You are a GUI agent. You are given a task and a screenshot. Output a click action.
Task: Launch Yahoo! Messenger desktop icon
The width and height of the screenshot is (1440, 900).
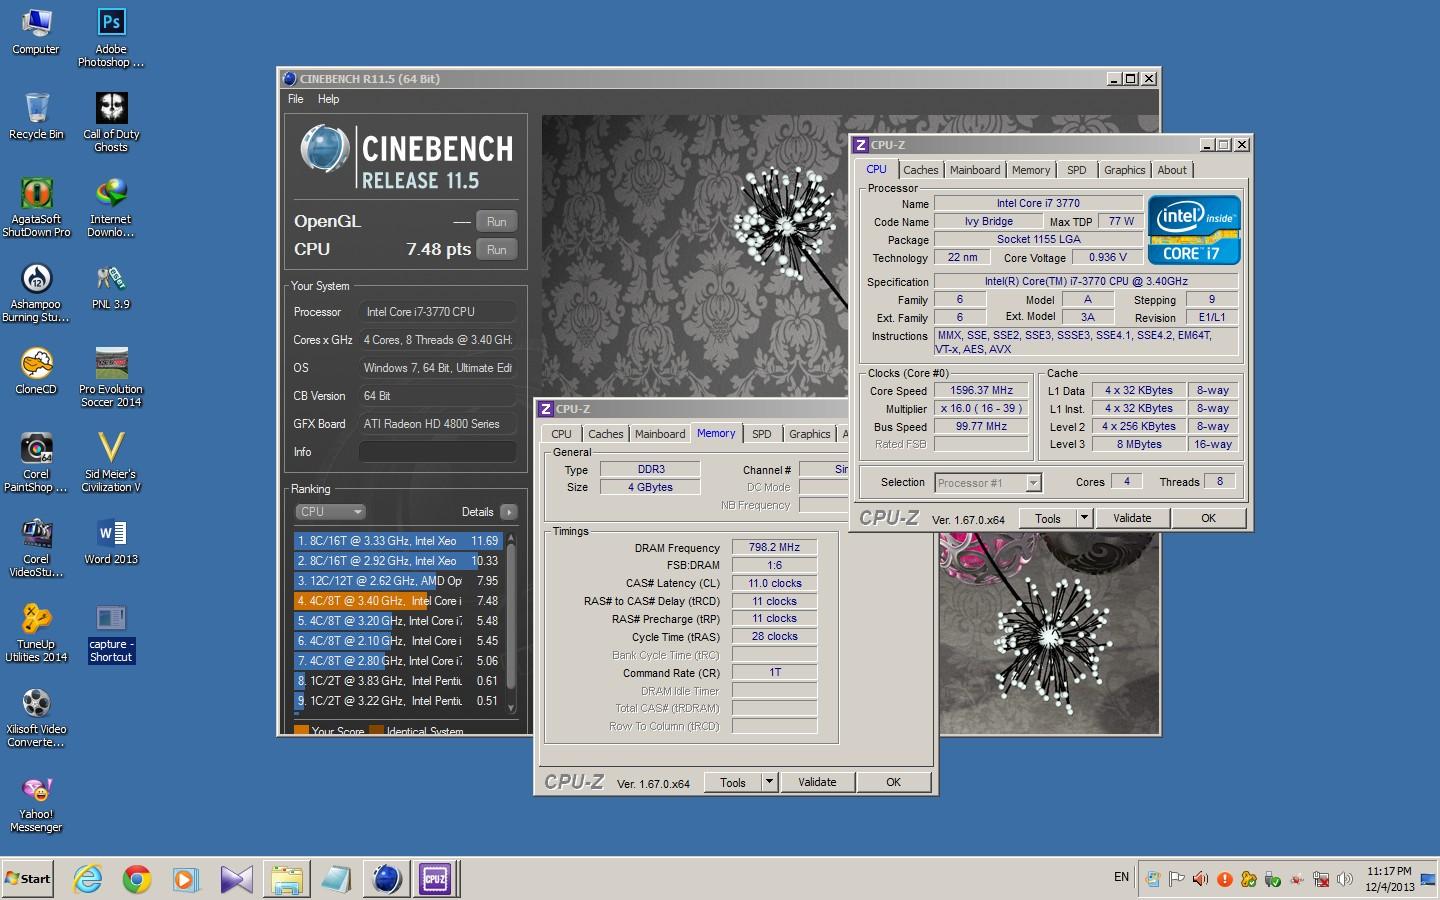36,802
